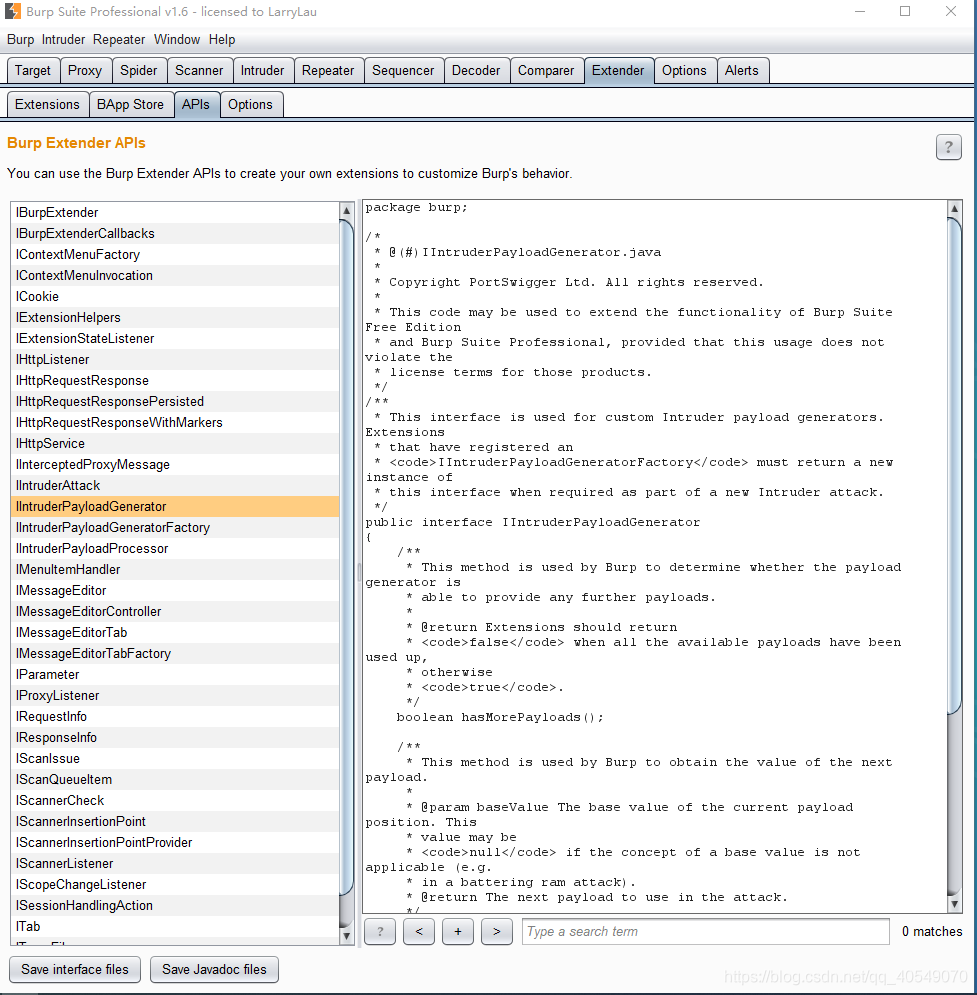Select IExtensionStateListener in the list
The width and height of the screenshot is (977, 995).
175,338
